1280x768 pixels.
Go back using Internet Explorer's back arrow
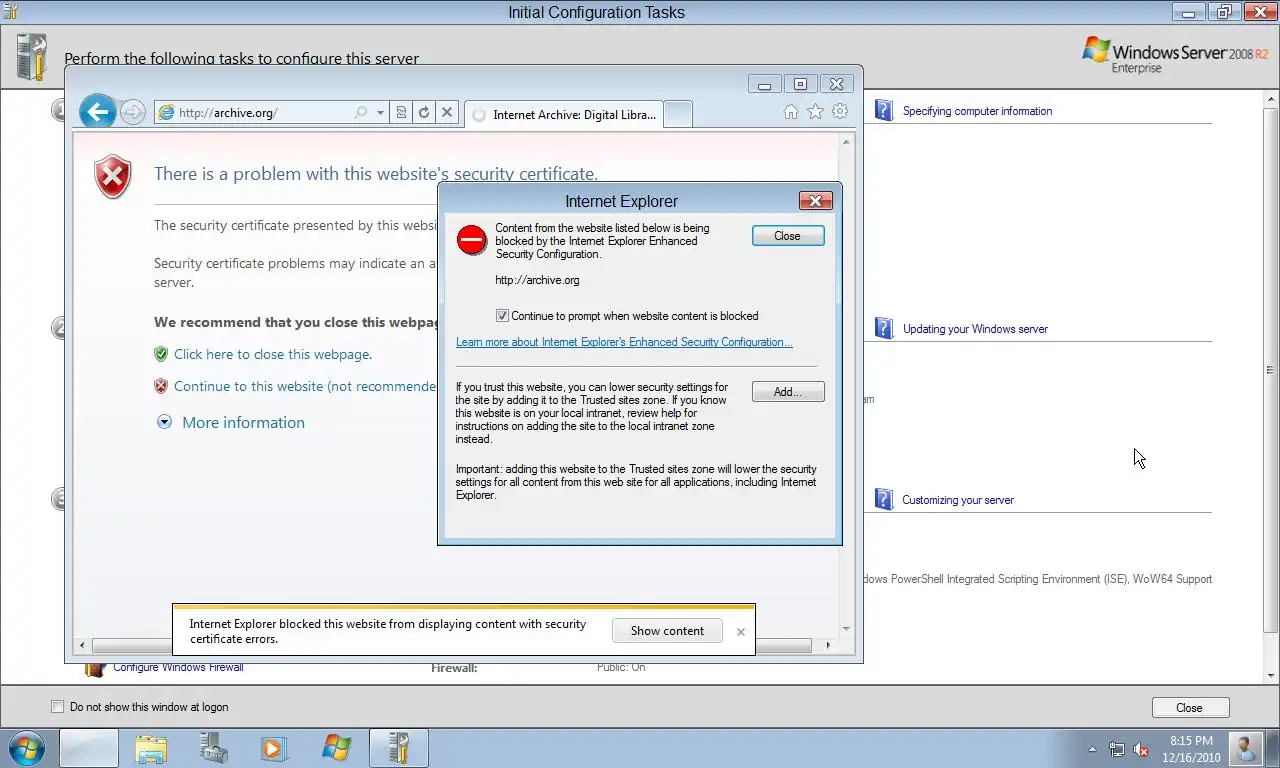pyautogui.click(x=97, y=112)
